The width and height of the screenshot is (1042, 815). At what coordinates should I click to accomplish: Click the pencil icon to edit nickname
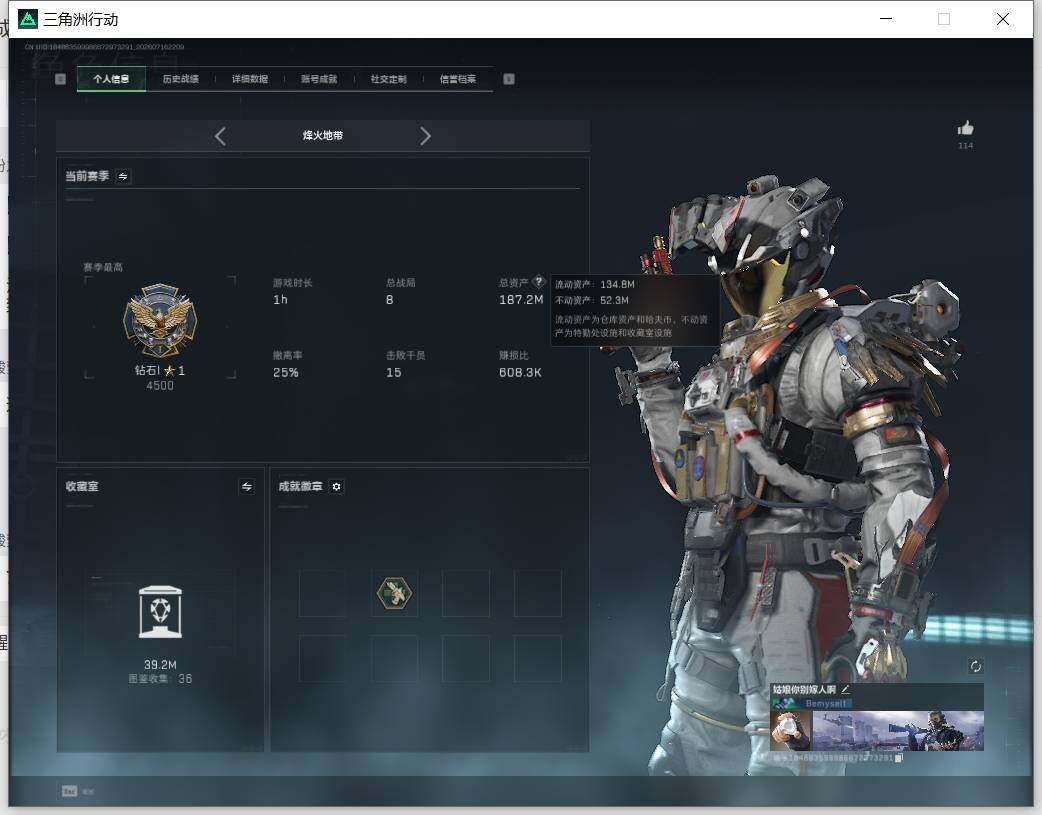click(x=845, y=689)
